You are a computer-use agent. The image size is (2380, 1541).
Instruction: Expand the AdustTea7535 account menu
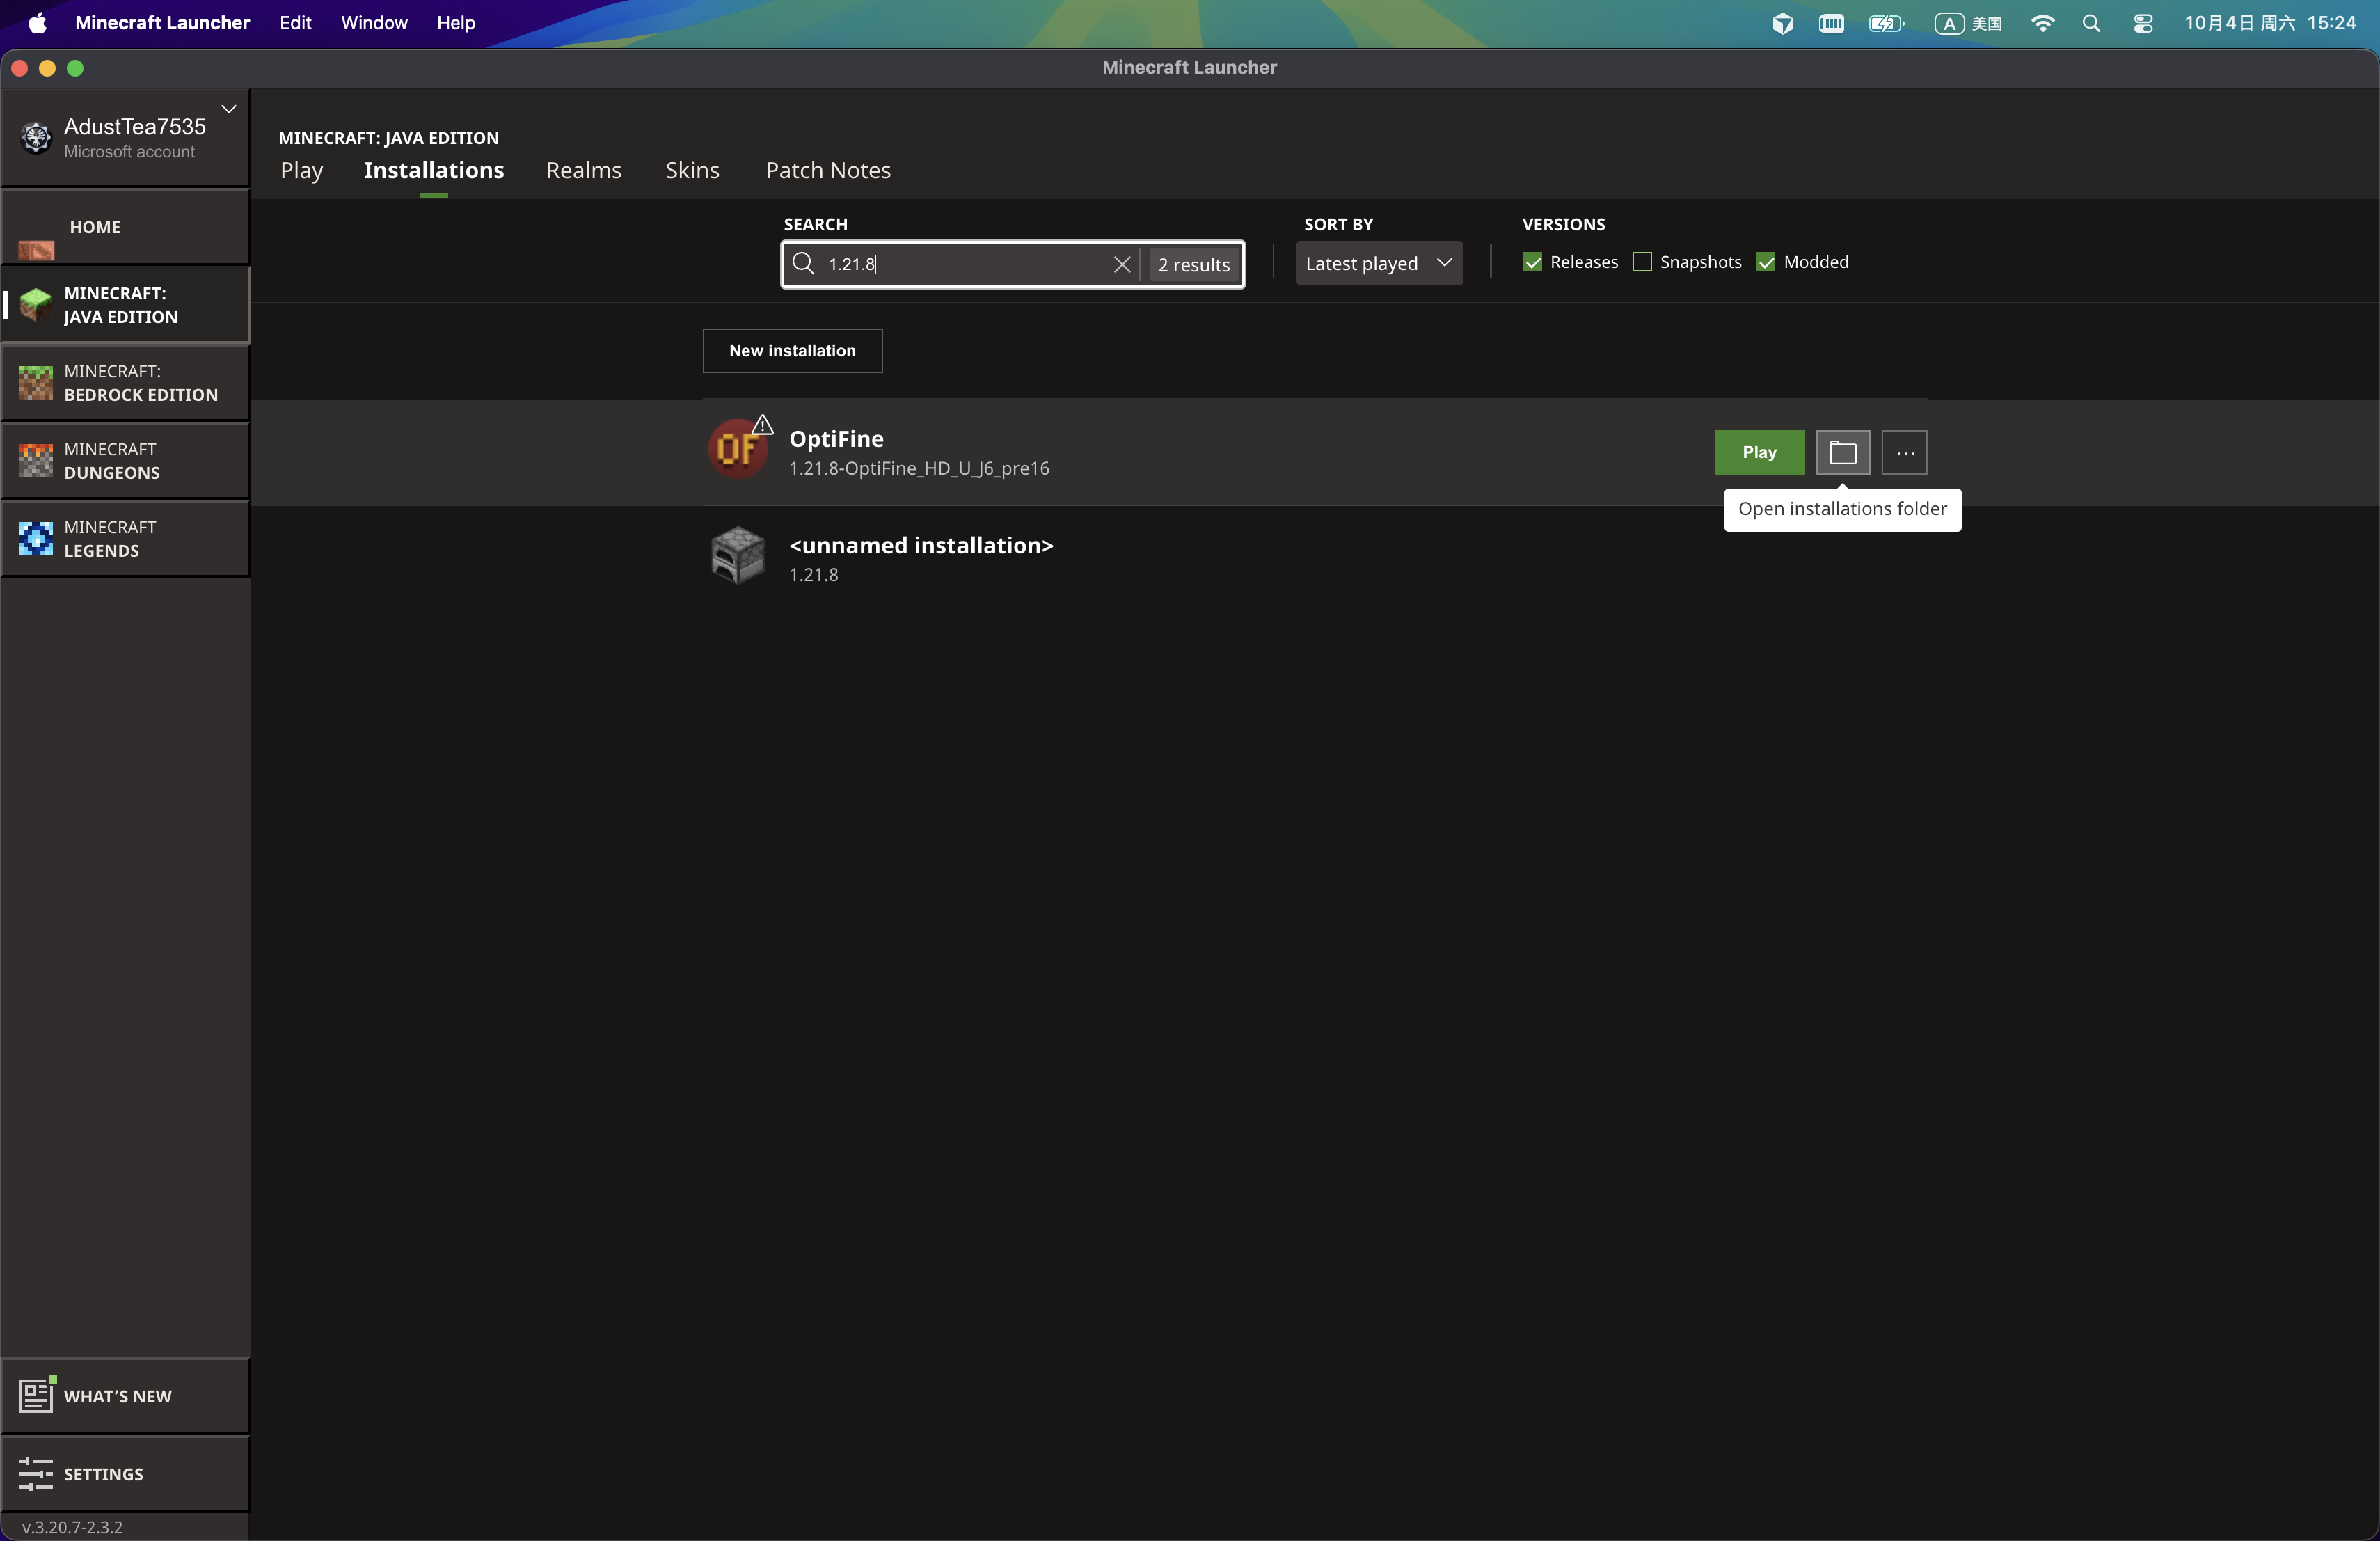pos(228,109)
